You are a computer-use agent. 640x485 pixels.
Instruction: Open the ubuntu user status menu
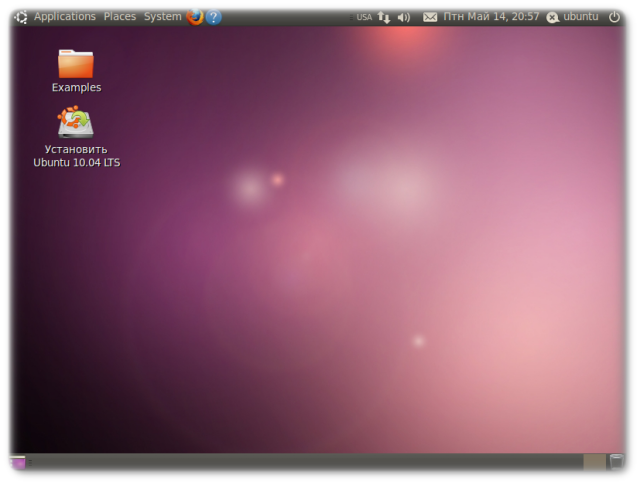coord(573,16)
